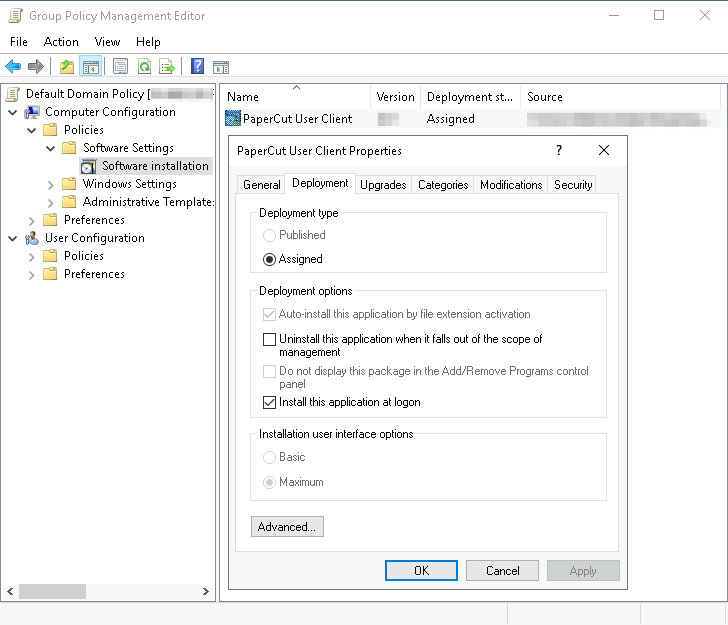Select the Basic user interface option
This screenshot has width=728, height=625.
[x=269, y=457]
